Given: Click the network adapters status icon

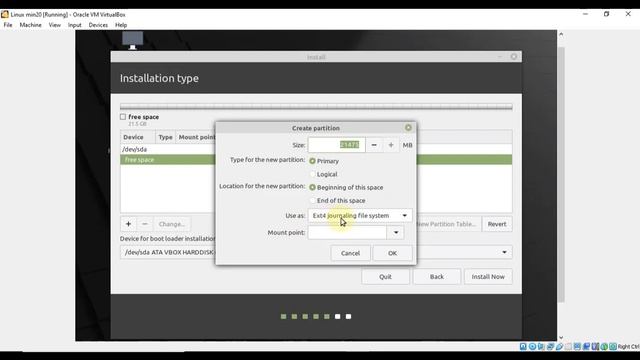Looking at the screenshot, I should pyautogui.click(x=550, y=347).
